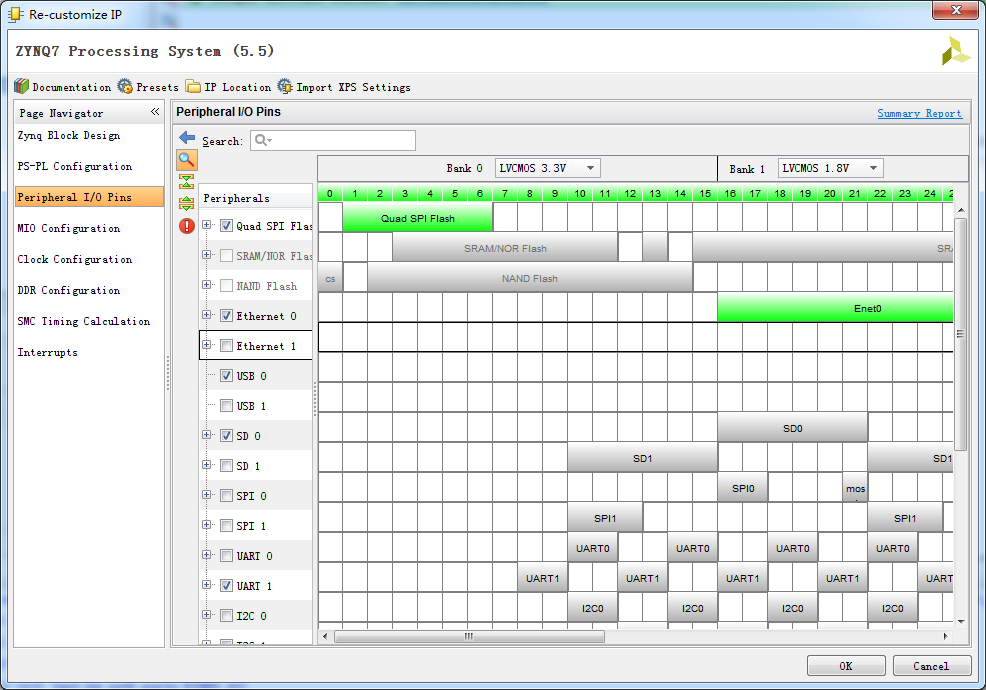Screen dimensions: 986x690
Task: Check the SD 1 checkbox
Action: pos(226,465)
